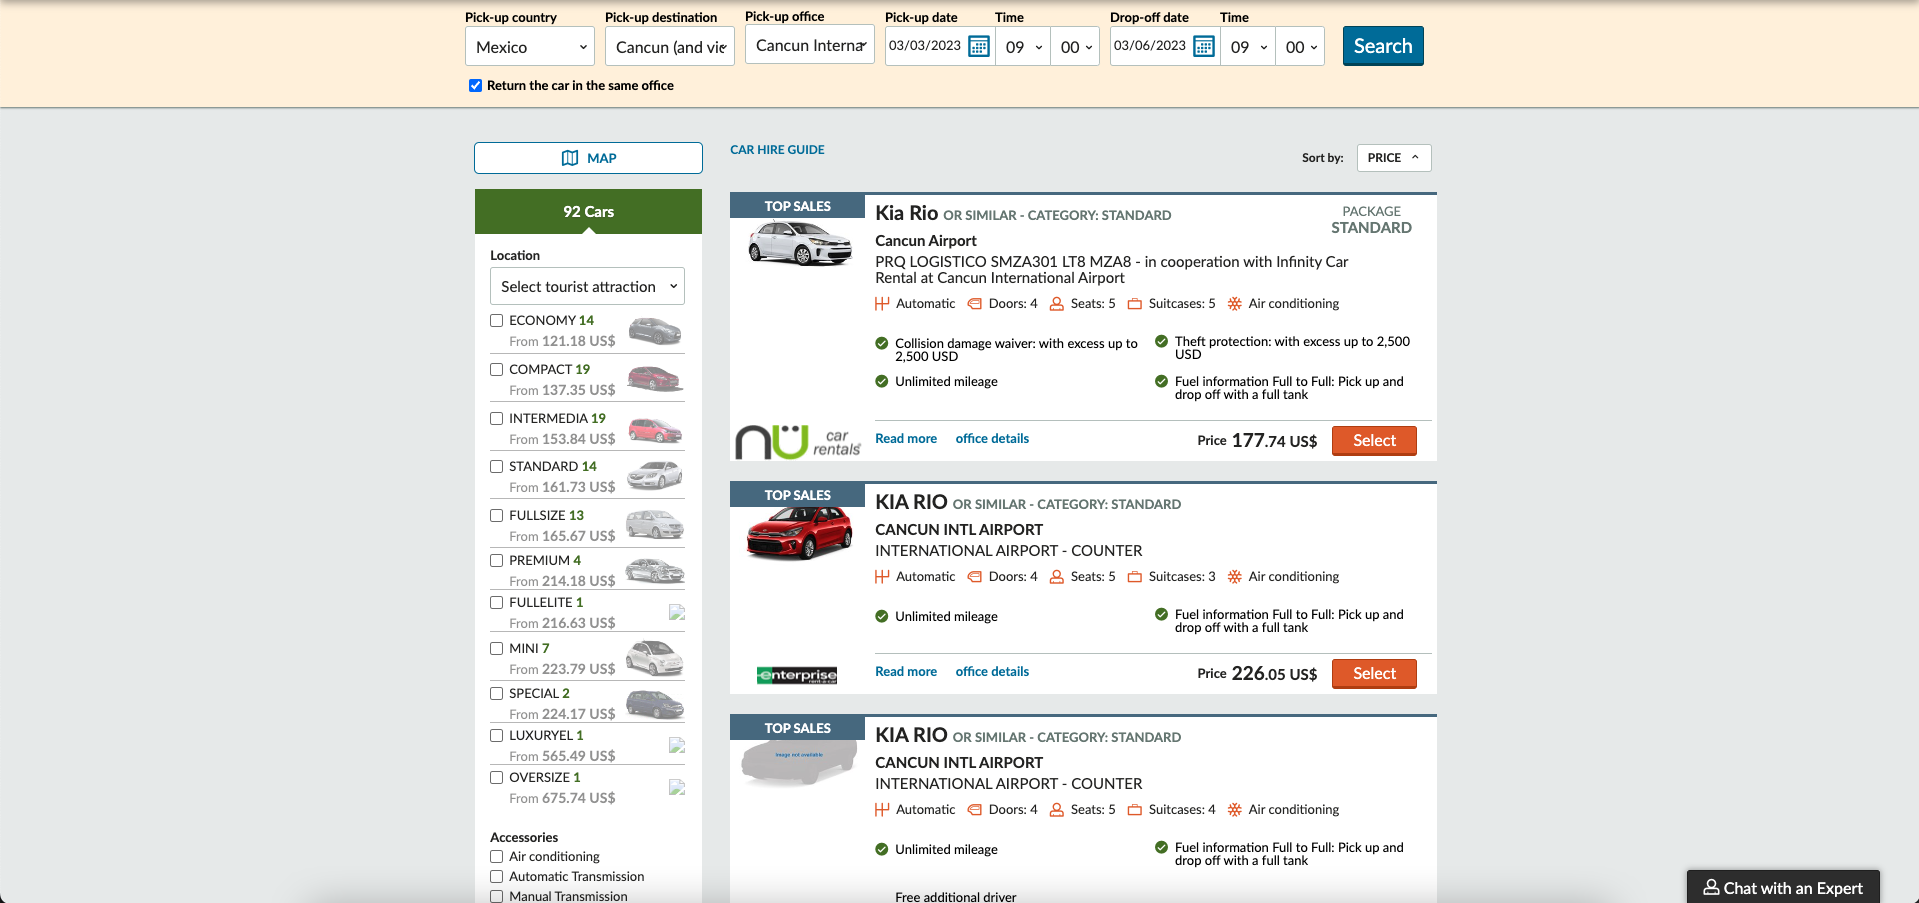This screenshot has height=903, width=1919.
Task: Open the CAR HIRE GUIDE link
Action: click(x=777, y=150)
